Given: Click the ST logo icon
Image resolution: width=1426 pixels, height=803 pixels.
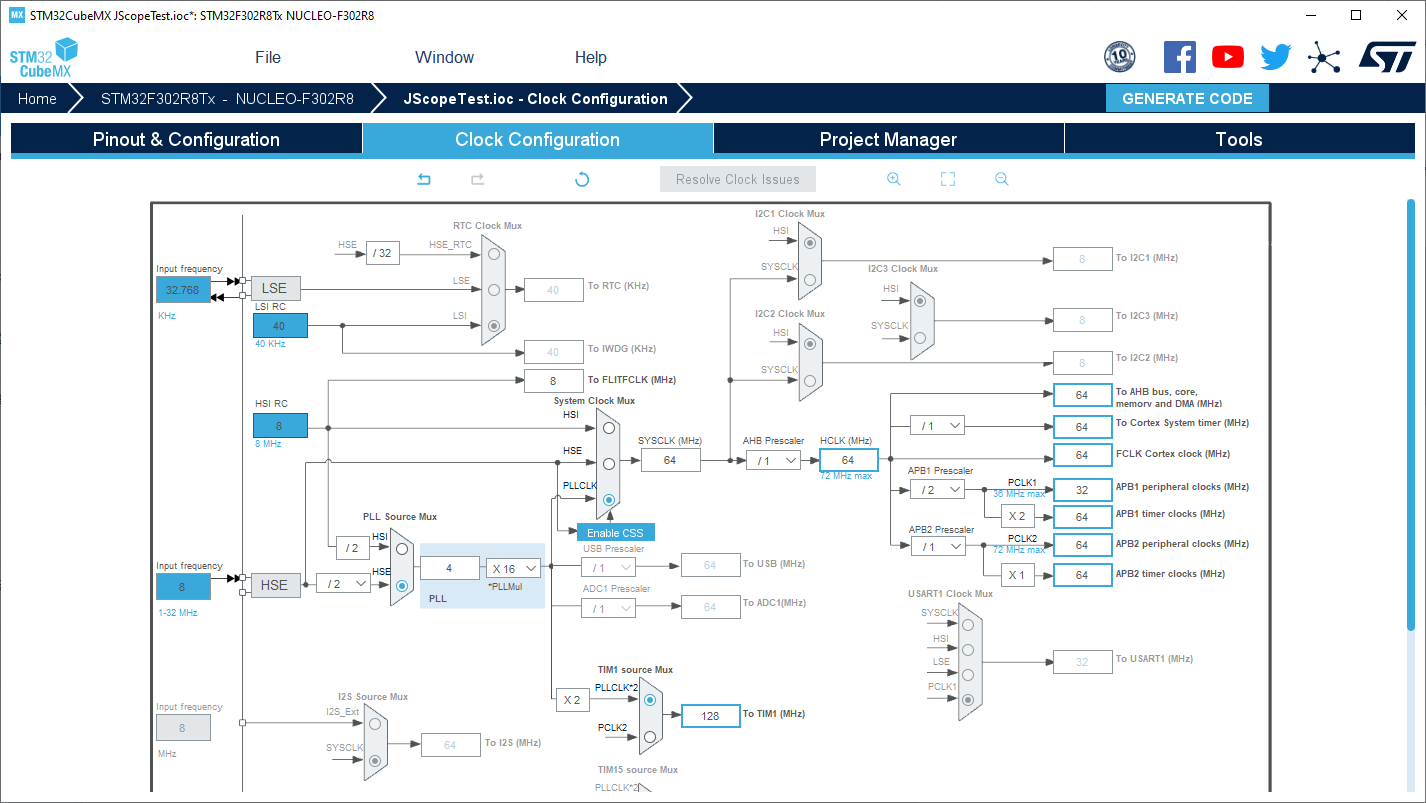Looking at the screenshot, I should 1387,57.
